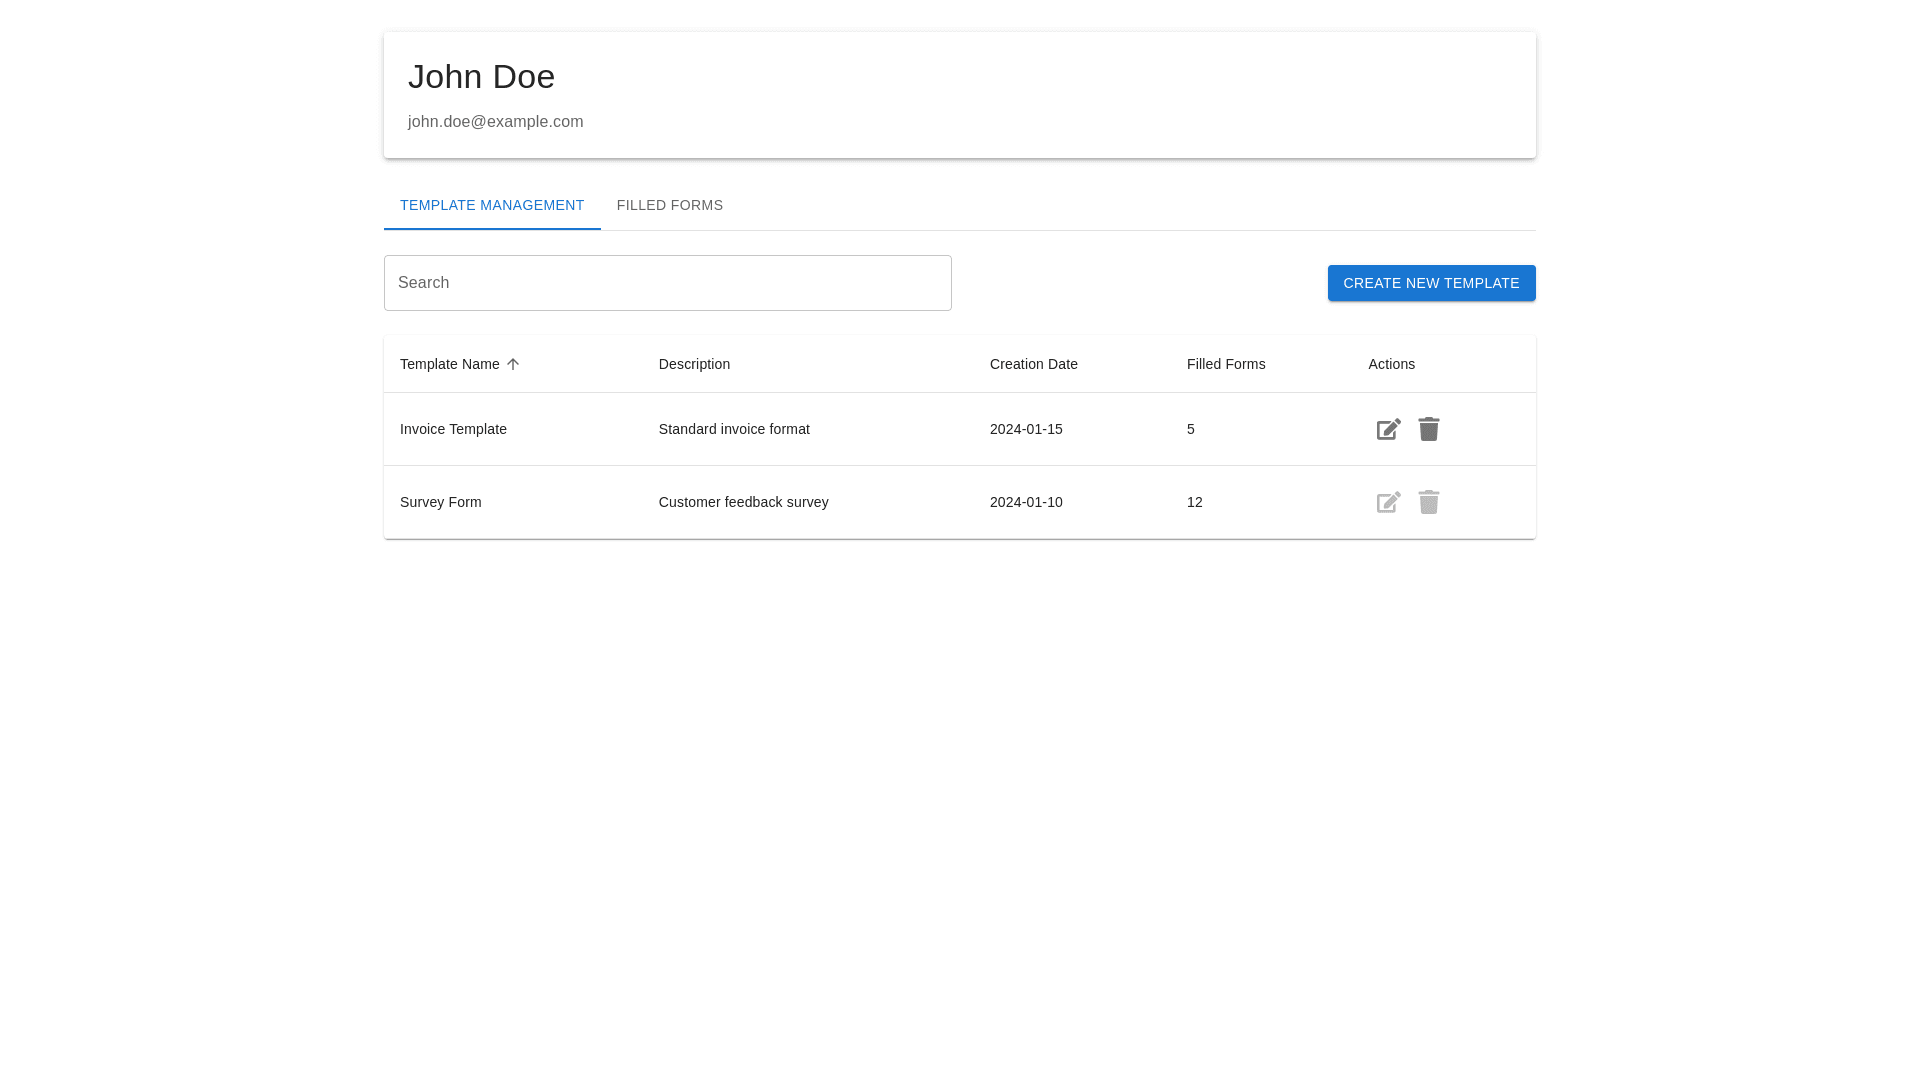The image size is (1920, 1080).
Task: Delete the Invoice Template row
Action: click(1428, 429)
